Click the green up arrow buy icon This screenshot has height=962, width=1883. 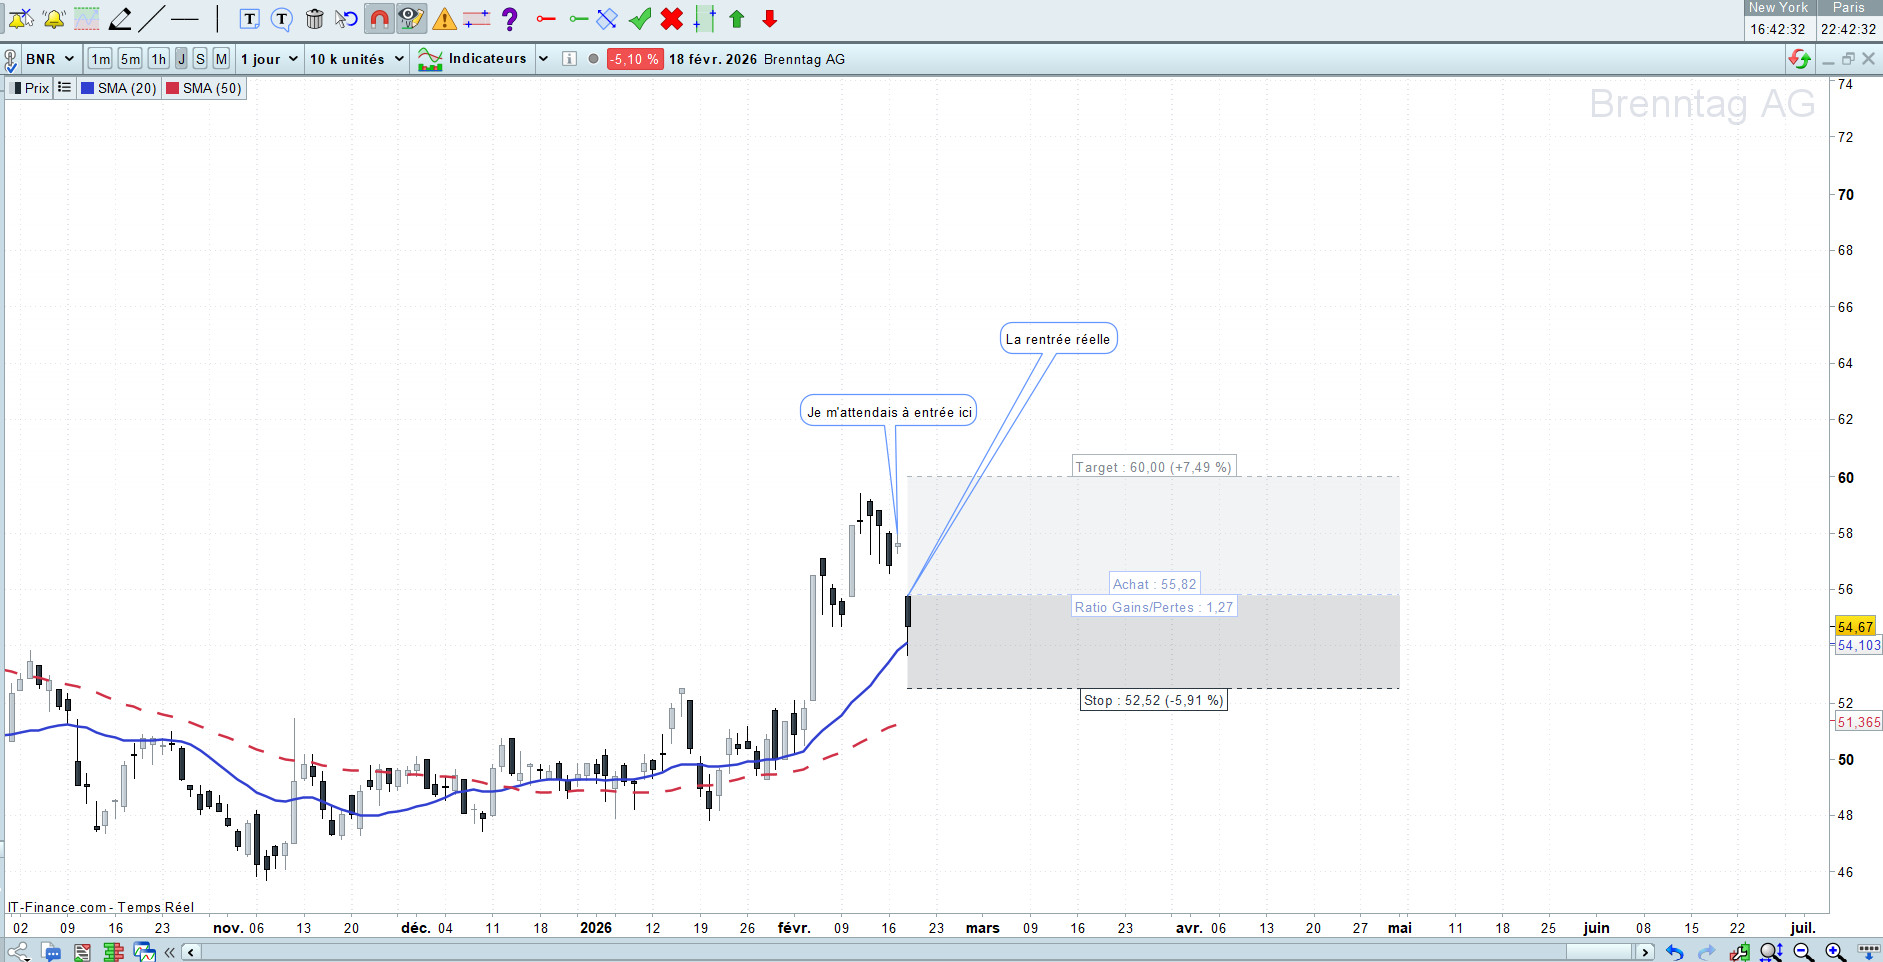pyautogui.click(x=737, y=18)
